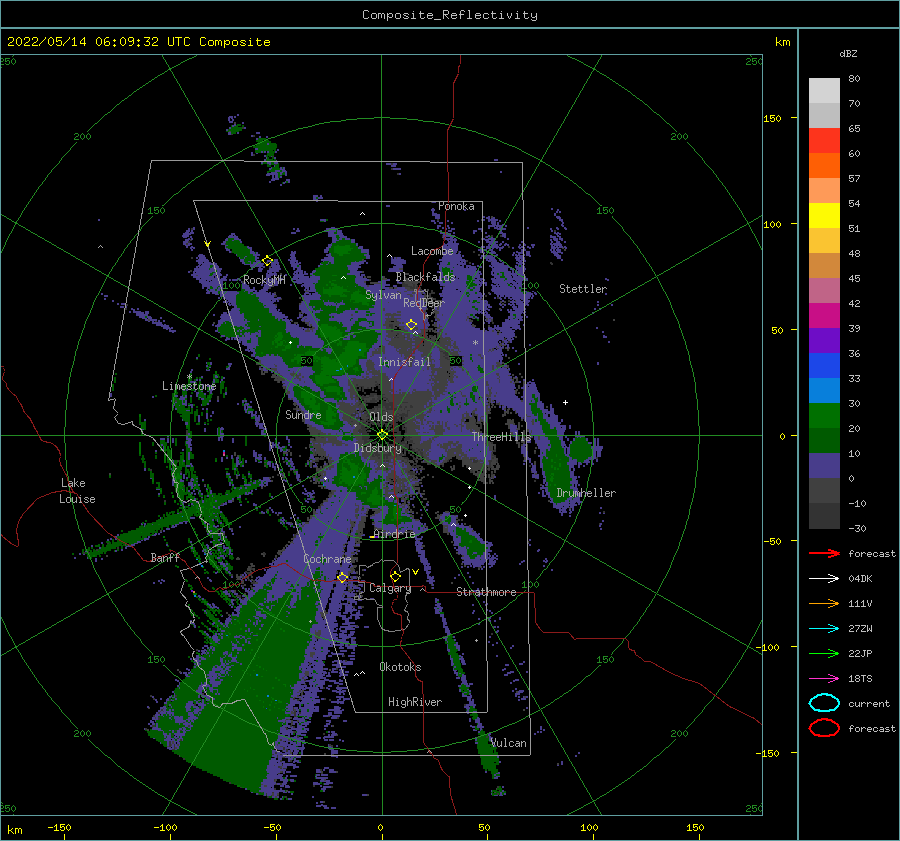Screen dimensions: 900x841
Task: Click the green 30 dBZ legend swatch
Action: 824,415
